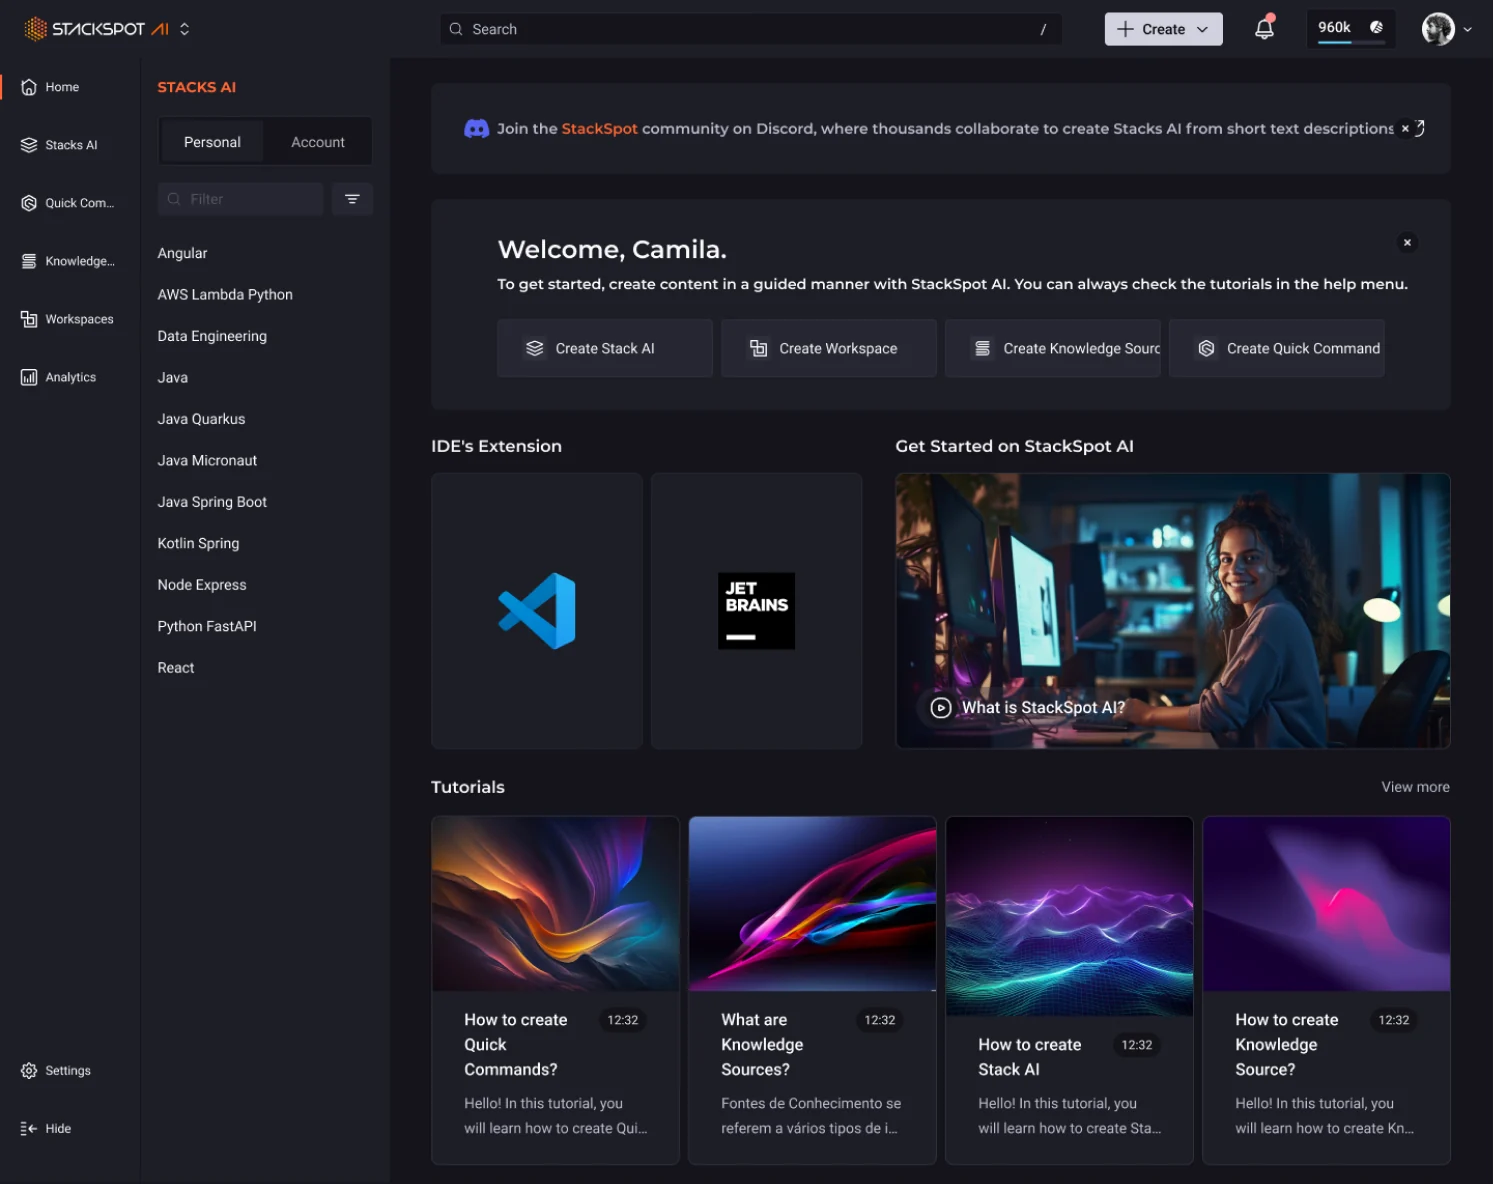Open Quick Commands in the sidebar
1493x1184 pixels.
point(67,203)
